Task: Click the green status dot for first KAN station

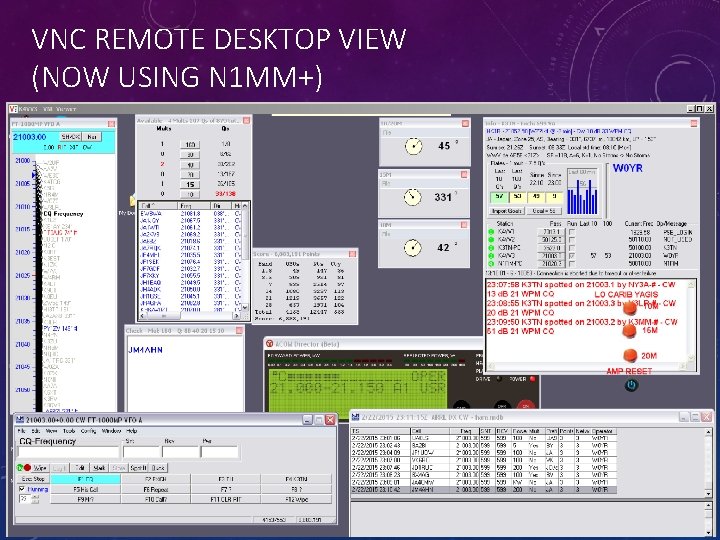Action: (x=491, y=232)
